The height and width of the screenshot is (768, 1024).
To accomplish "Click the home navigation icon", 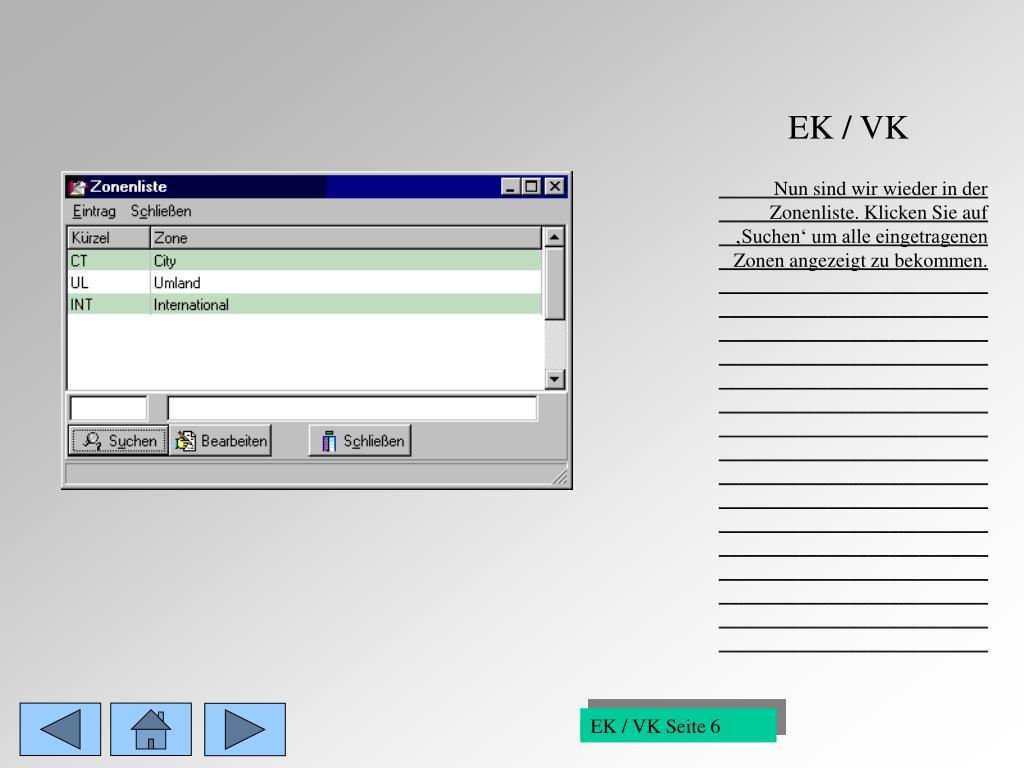I will click(x=151, y=729).
